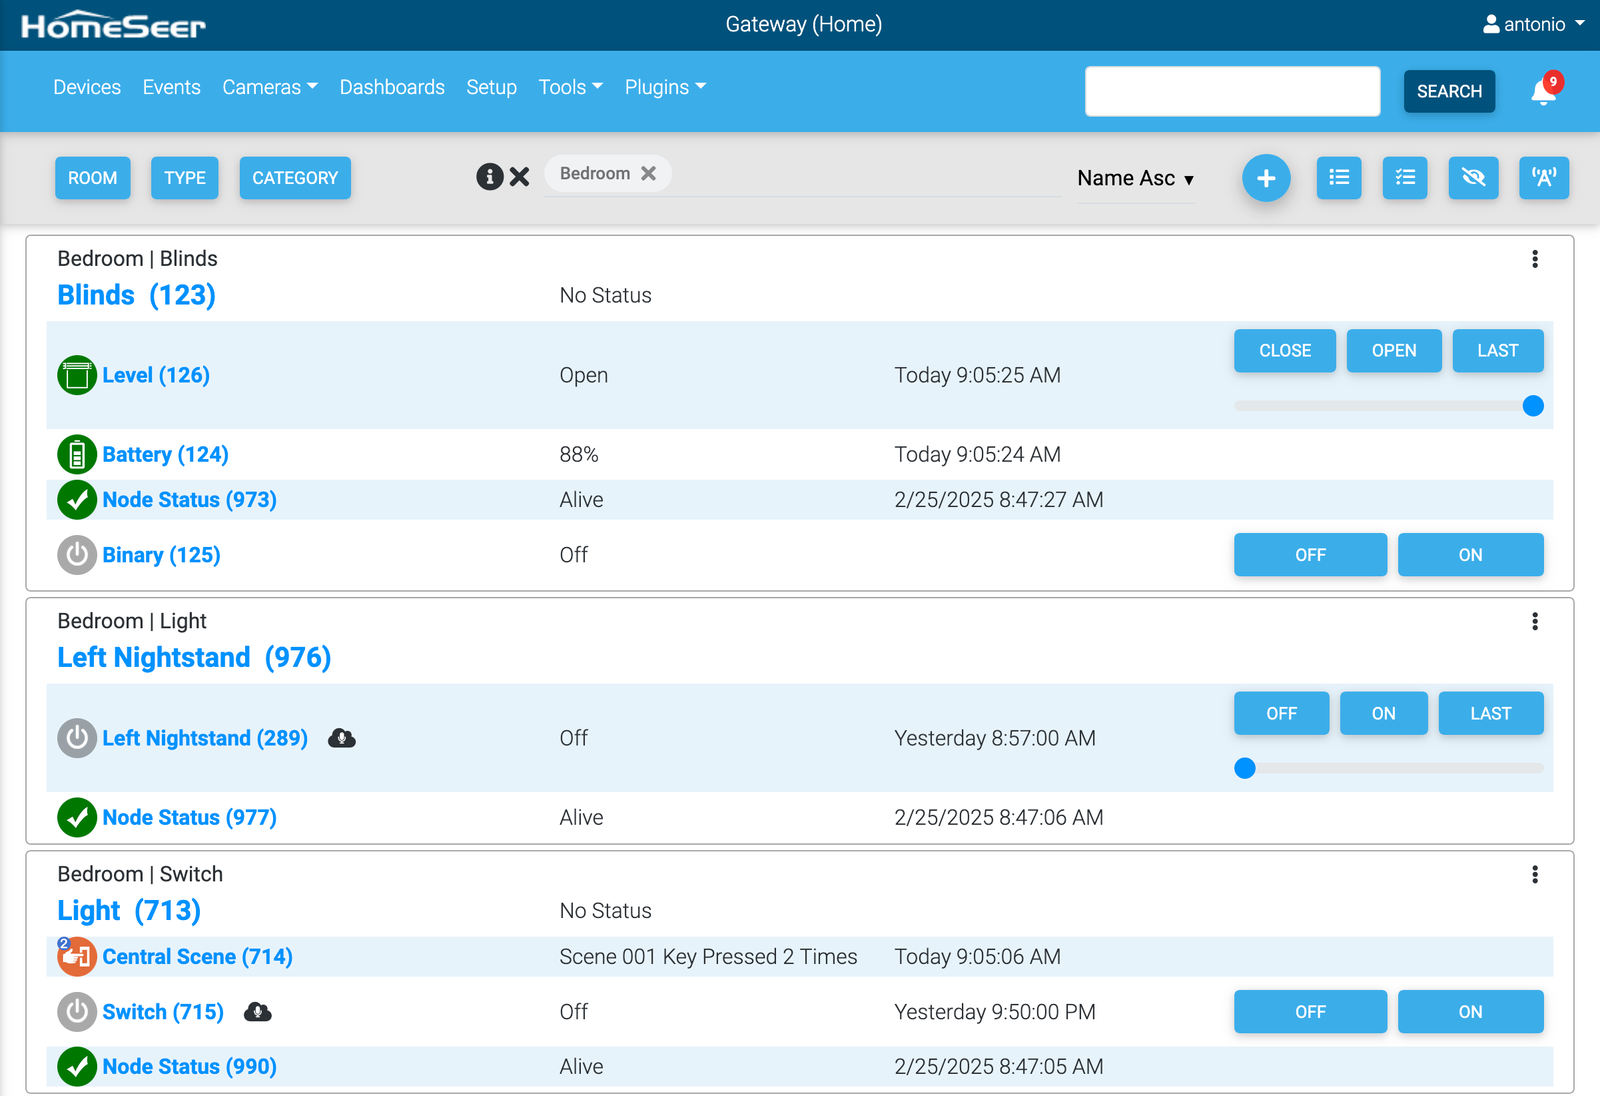1600x1096 pixels.
Task: Click the blinds Level (126) slider handle
Action: pyautogui.click(x=1533, y=406)
